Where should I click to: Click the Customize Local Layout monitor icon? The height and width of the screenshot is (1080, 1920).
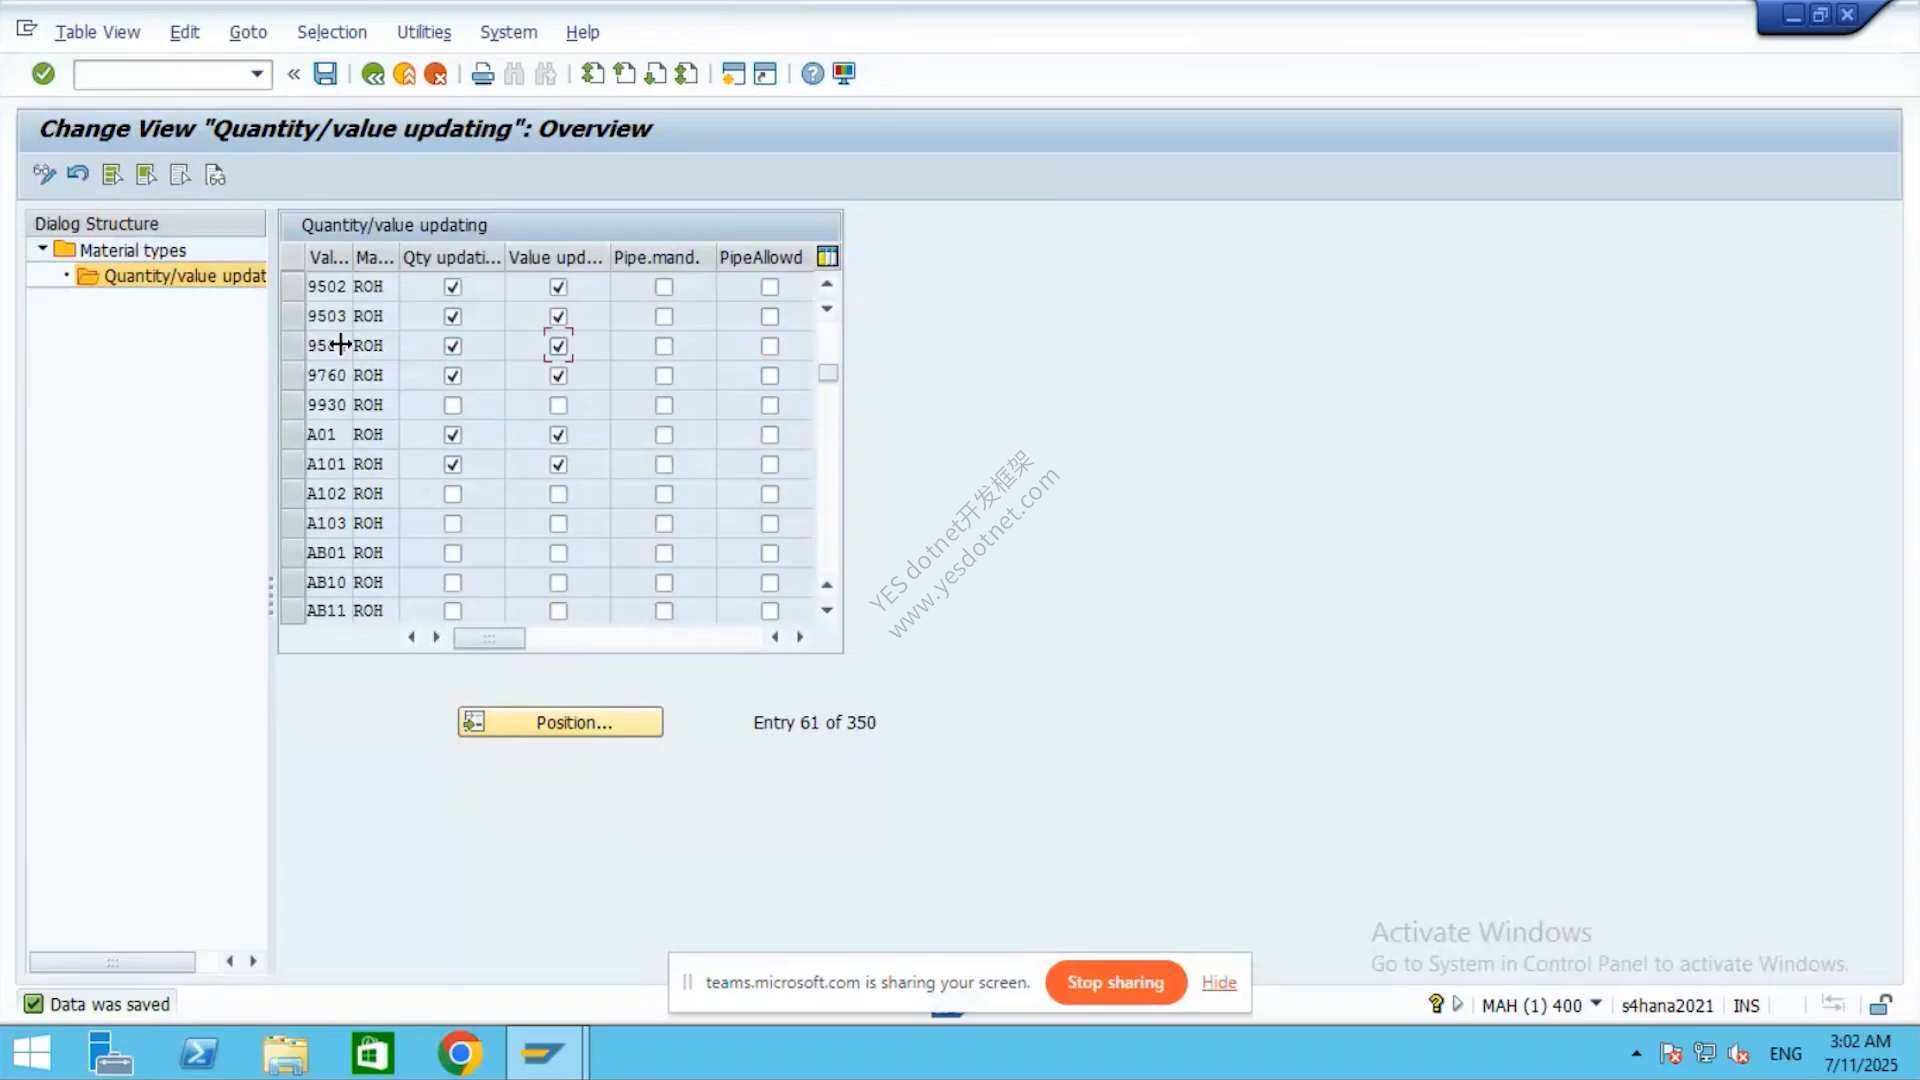click(x=844, y=74)
